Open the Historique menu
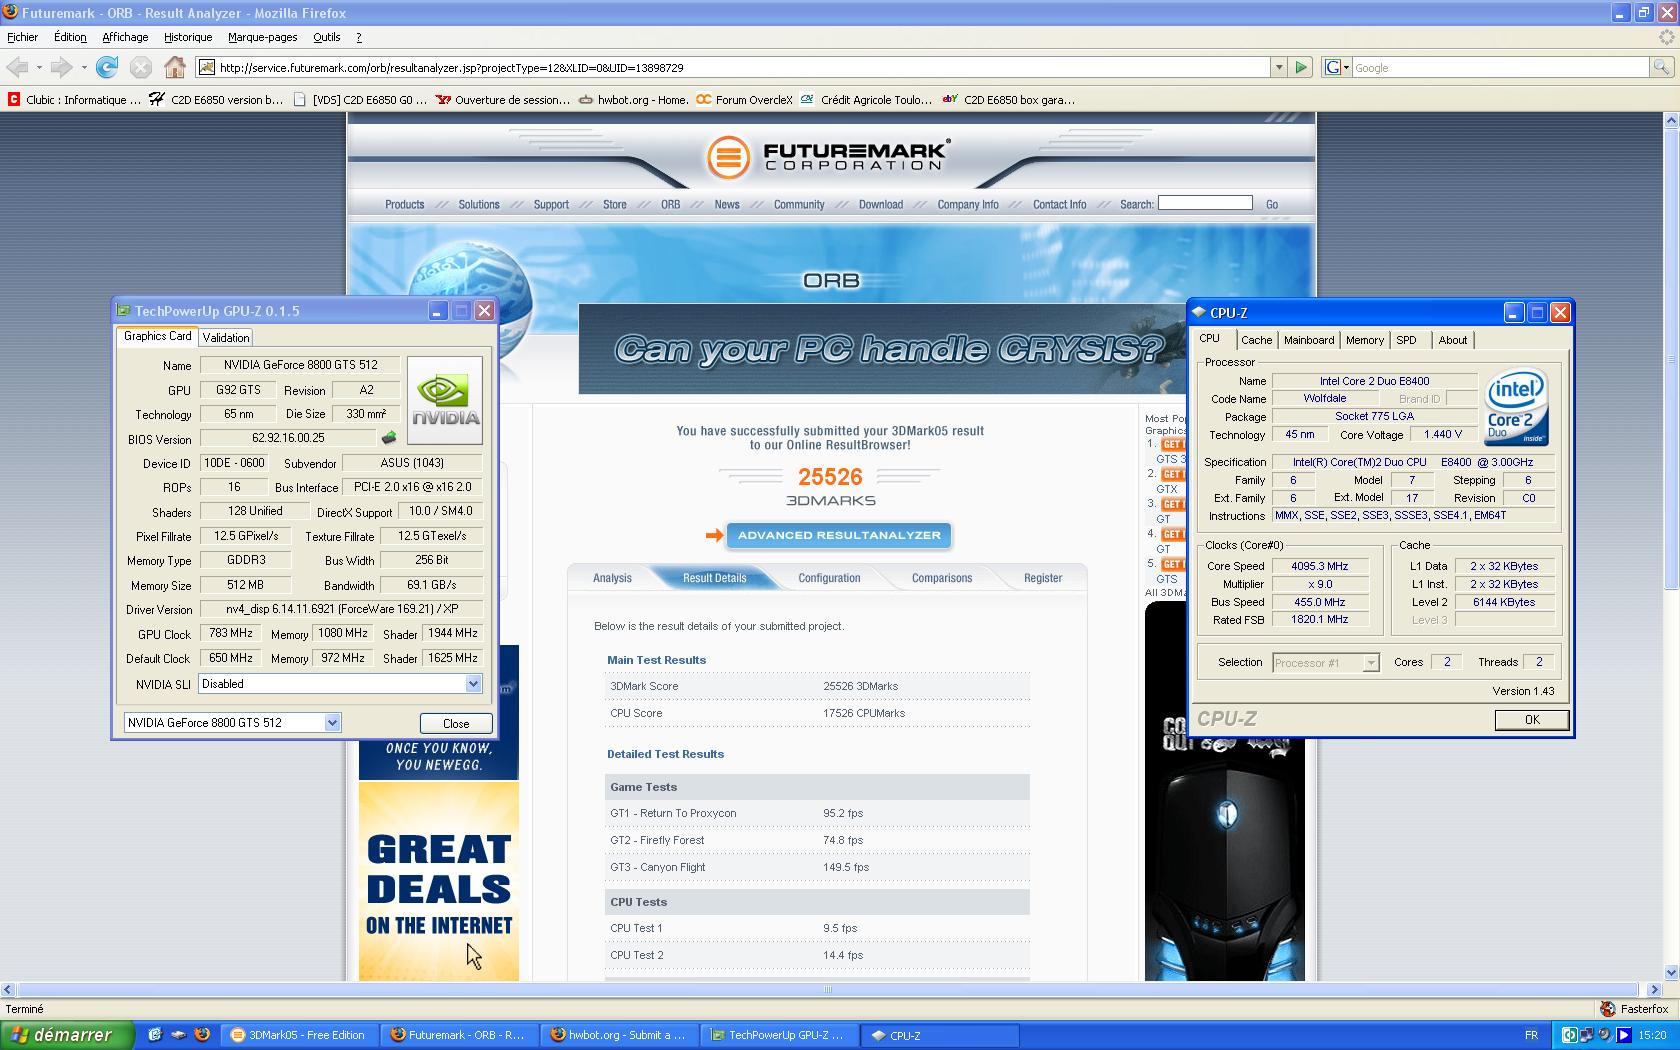The width and height of the screenshot is (1680, 1050). coord(188,37)
